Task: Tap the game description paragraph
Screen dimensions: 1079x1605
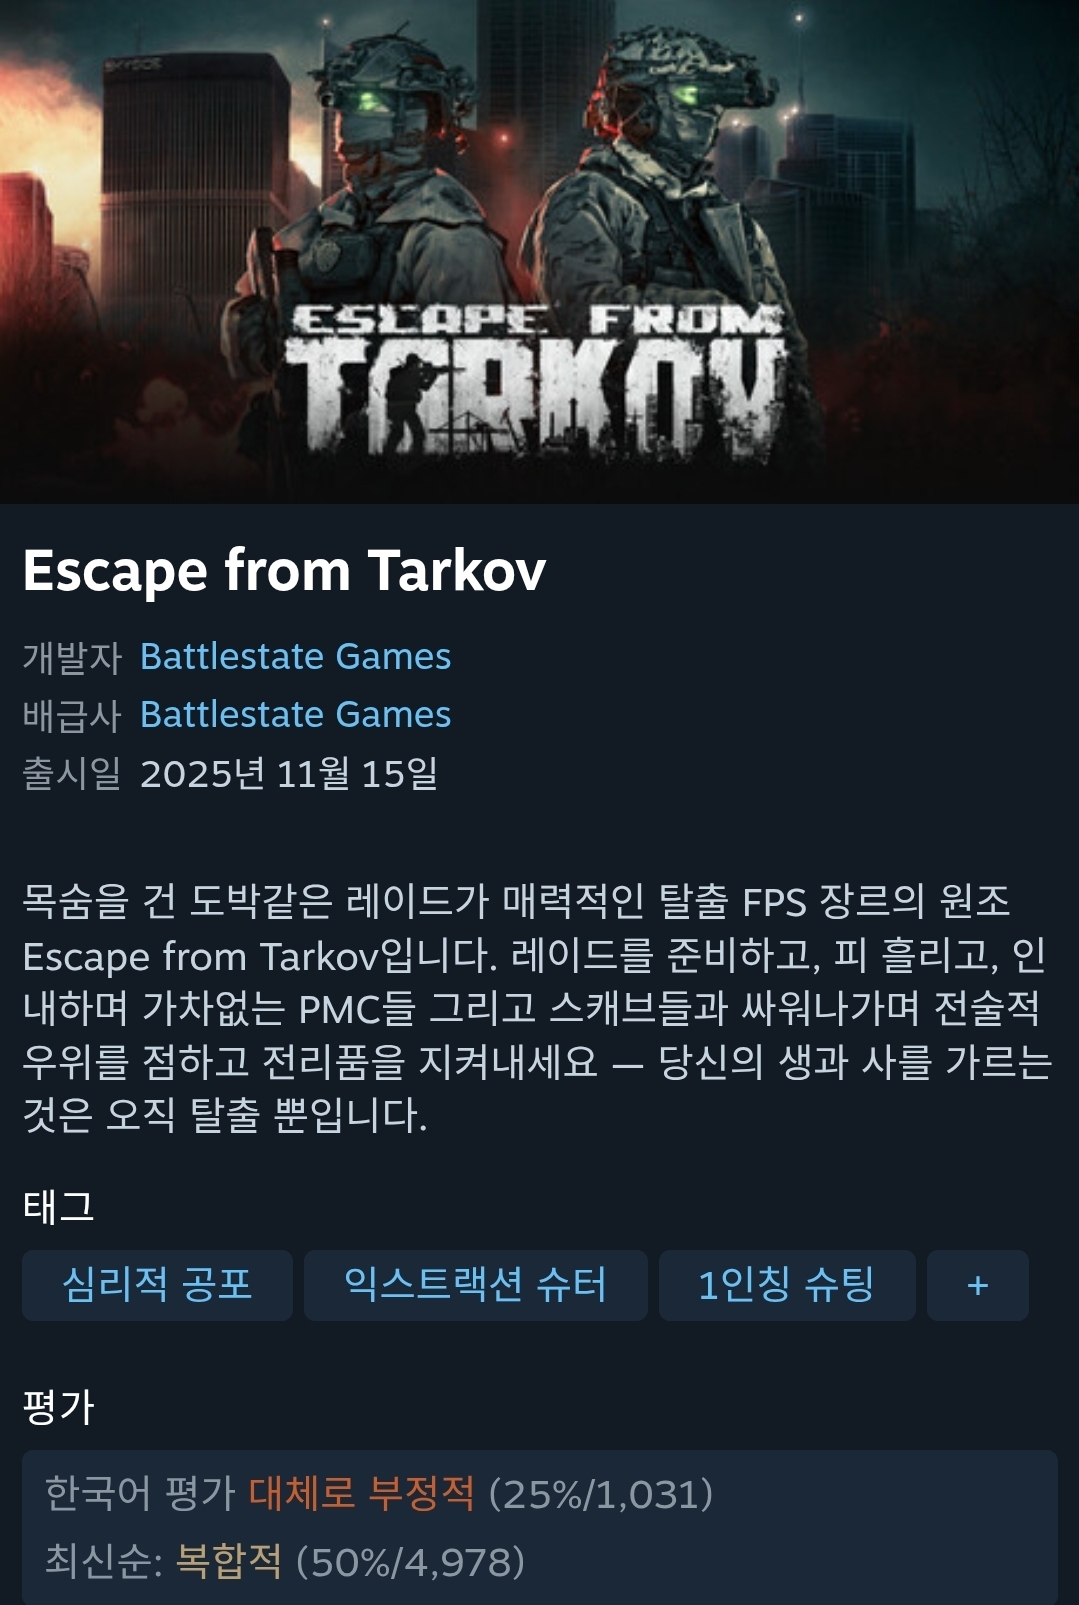Action: tap(537, 1008)
